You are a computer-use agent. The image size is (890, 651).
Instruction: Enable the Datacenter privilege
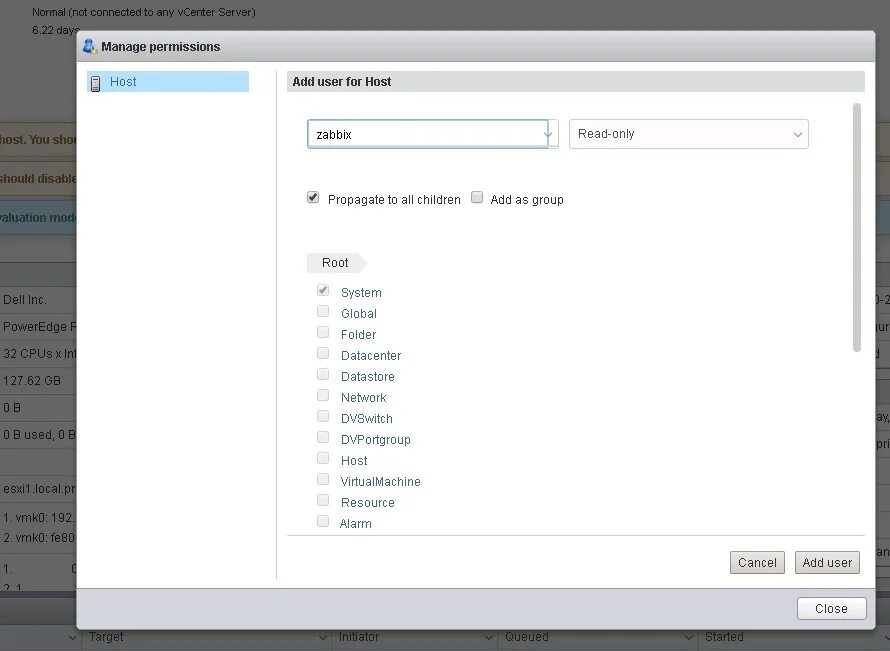pos(322,352)
